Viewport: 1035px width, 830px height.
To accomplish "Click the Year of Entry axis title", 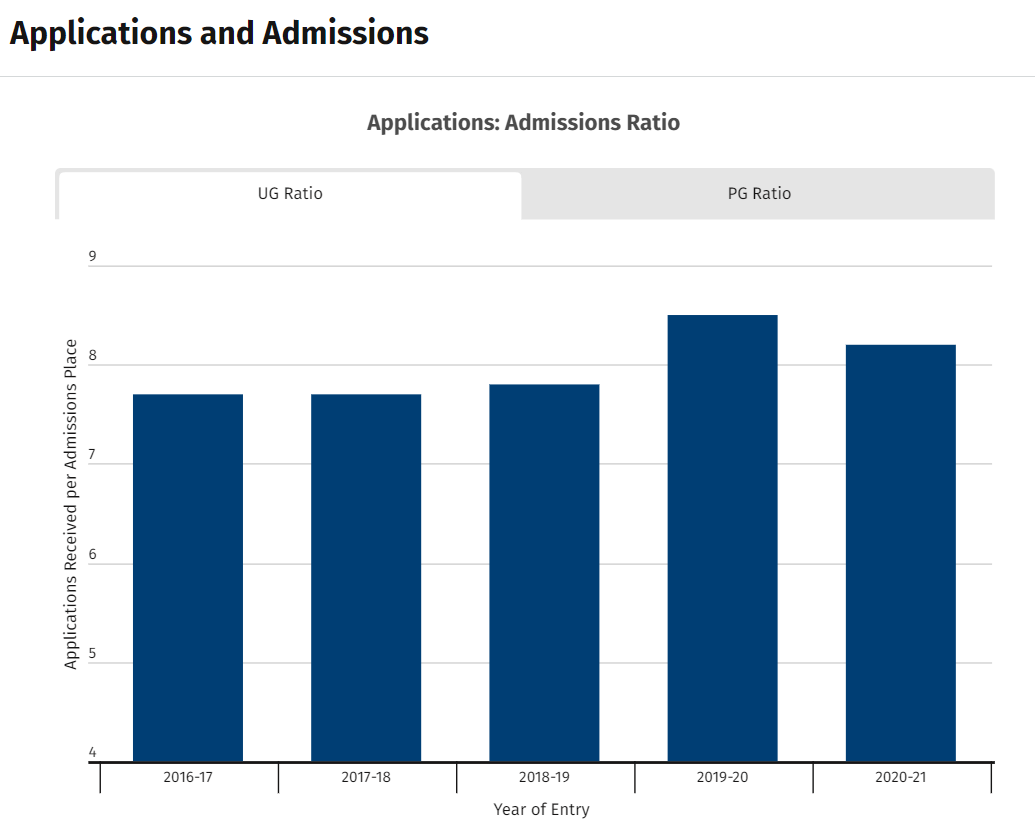I will click(541, 809).
